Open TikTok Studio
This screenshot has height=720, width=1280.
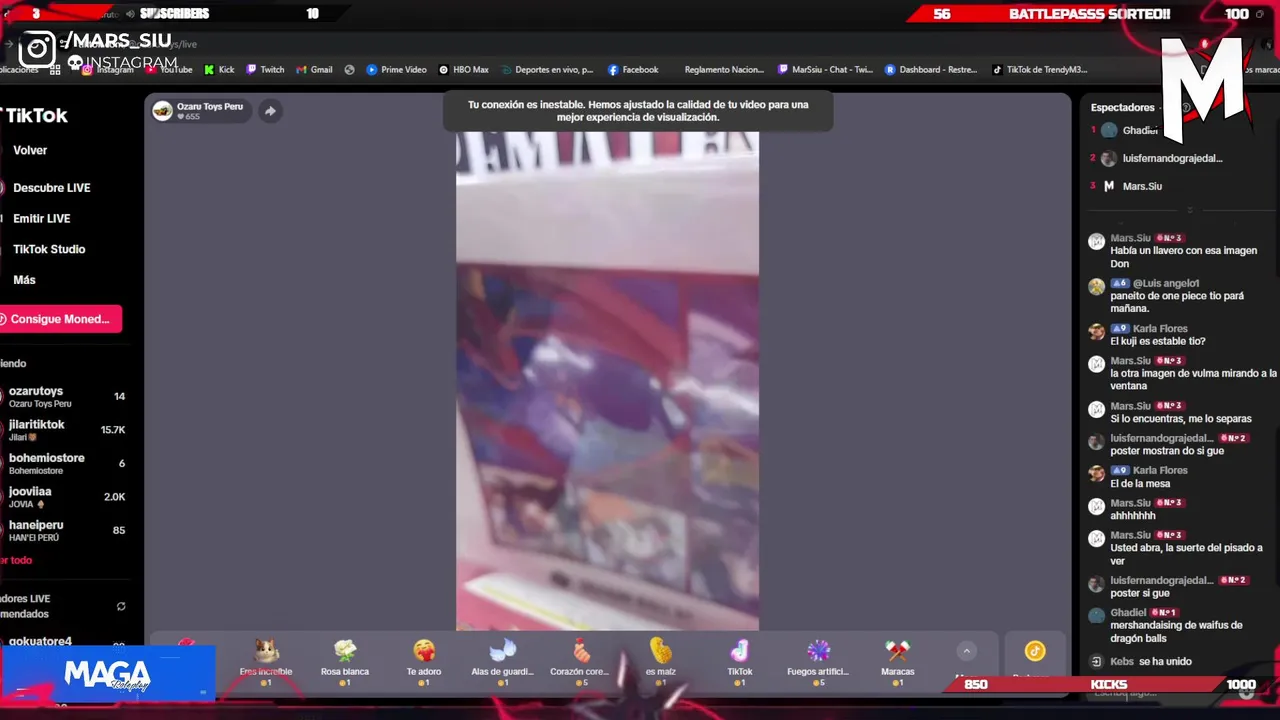[x=49, y=249]
